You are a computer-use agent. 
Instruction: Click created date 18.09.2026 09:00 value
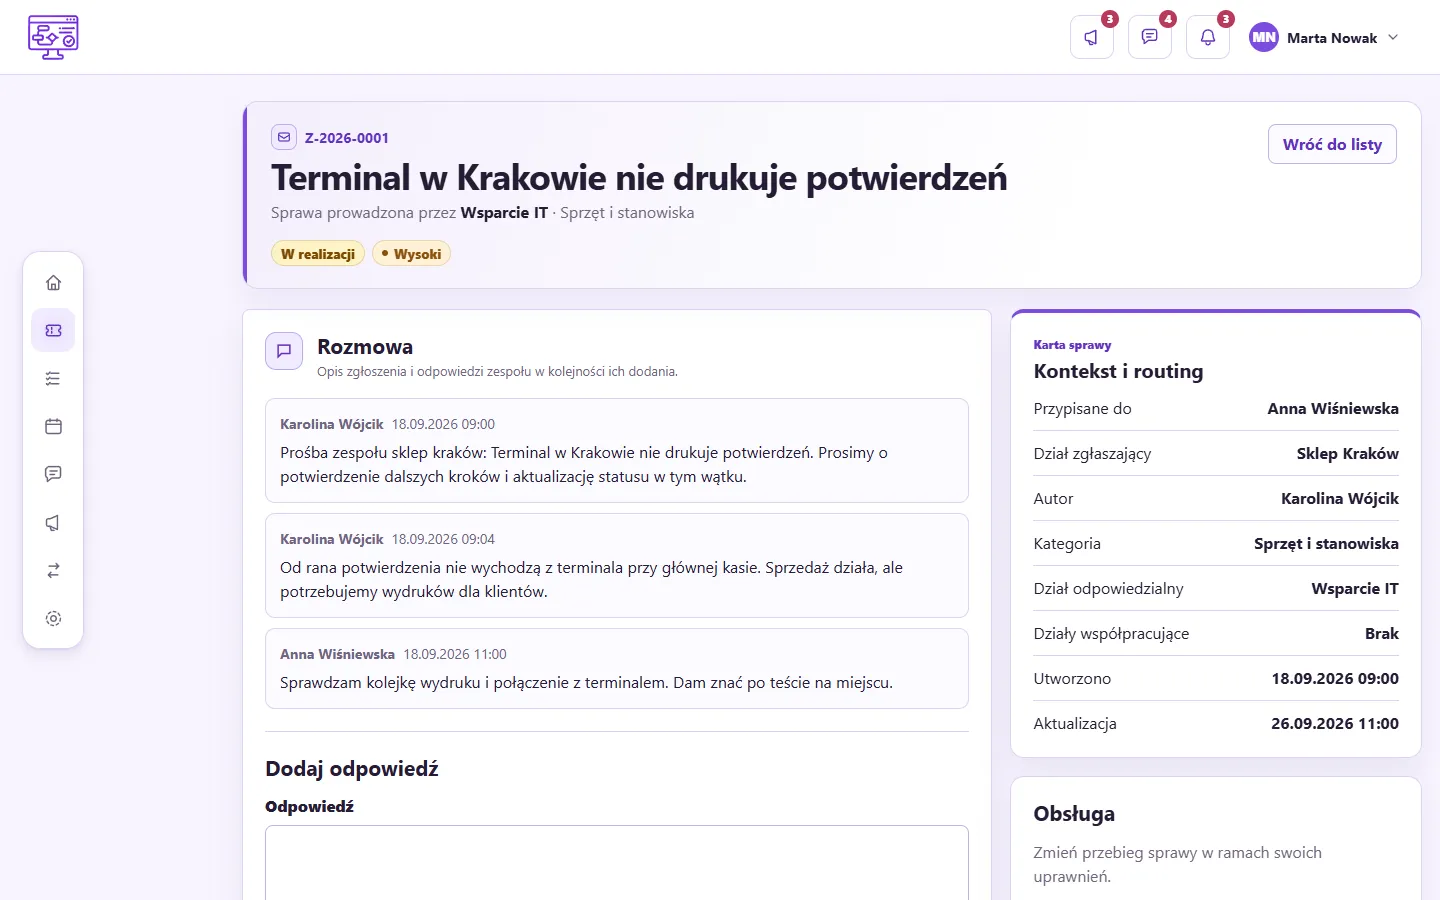coord(1335,678)
